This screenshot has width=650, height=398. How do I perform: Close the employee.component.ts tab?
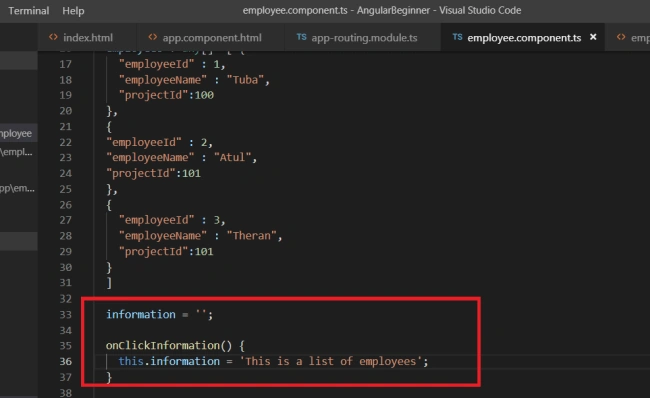tap(593, 37)
